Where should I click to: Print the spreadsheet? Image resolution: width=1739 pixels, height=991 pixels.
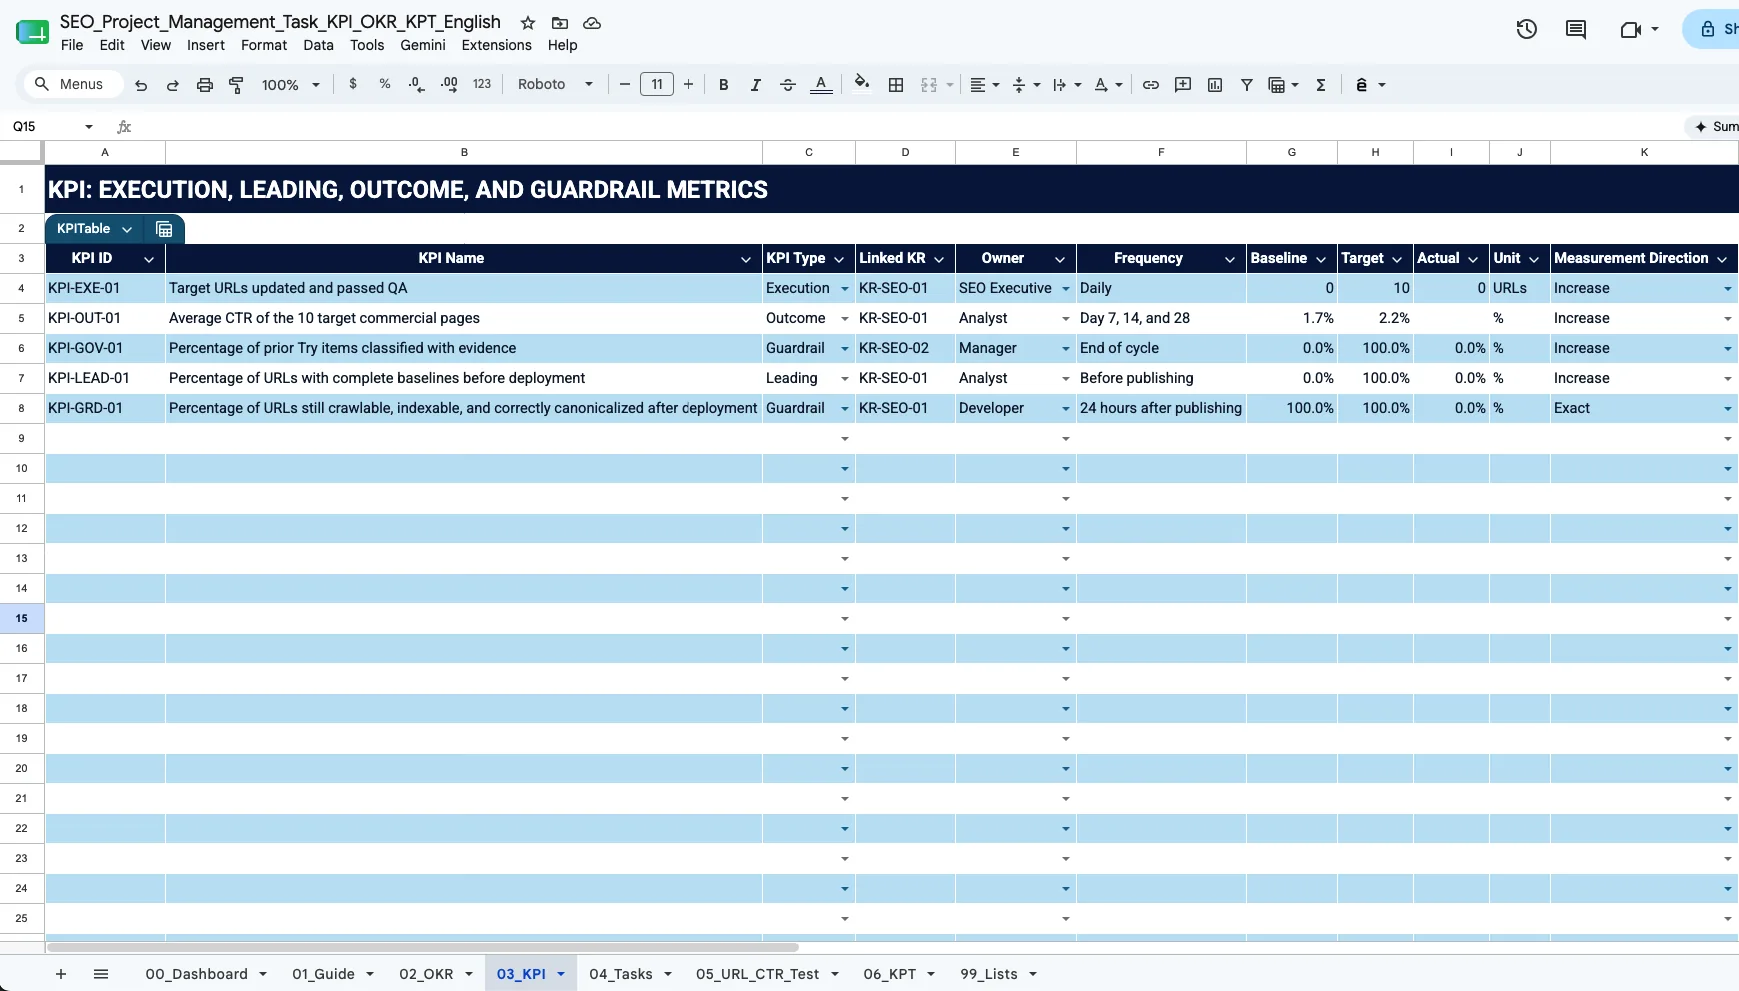pos(205,85)
